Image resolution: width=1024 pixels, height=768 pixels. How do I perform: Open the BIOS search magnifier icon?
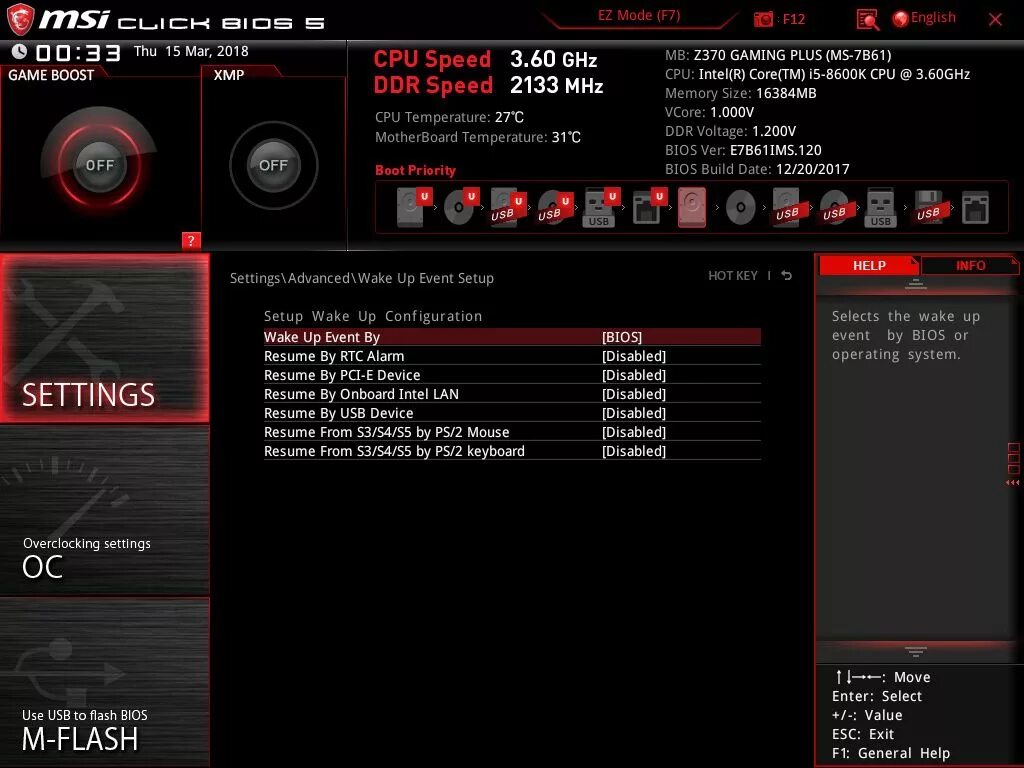point(867,19)
